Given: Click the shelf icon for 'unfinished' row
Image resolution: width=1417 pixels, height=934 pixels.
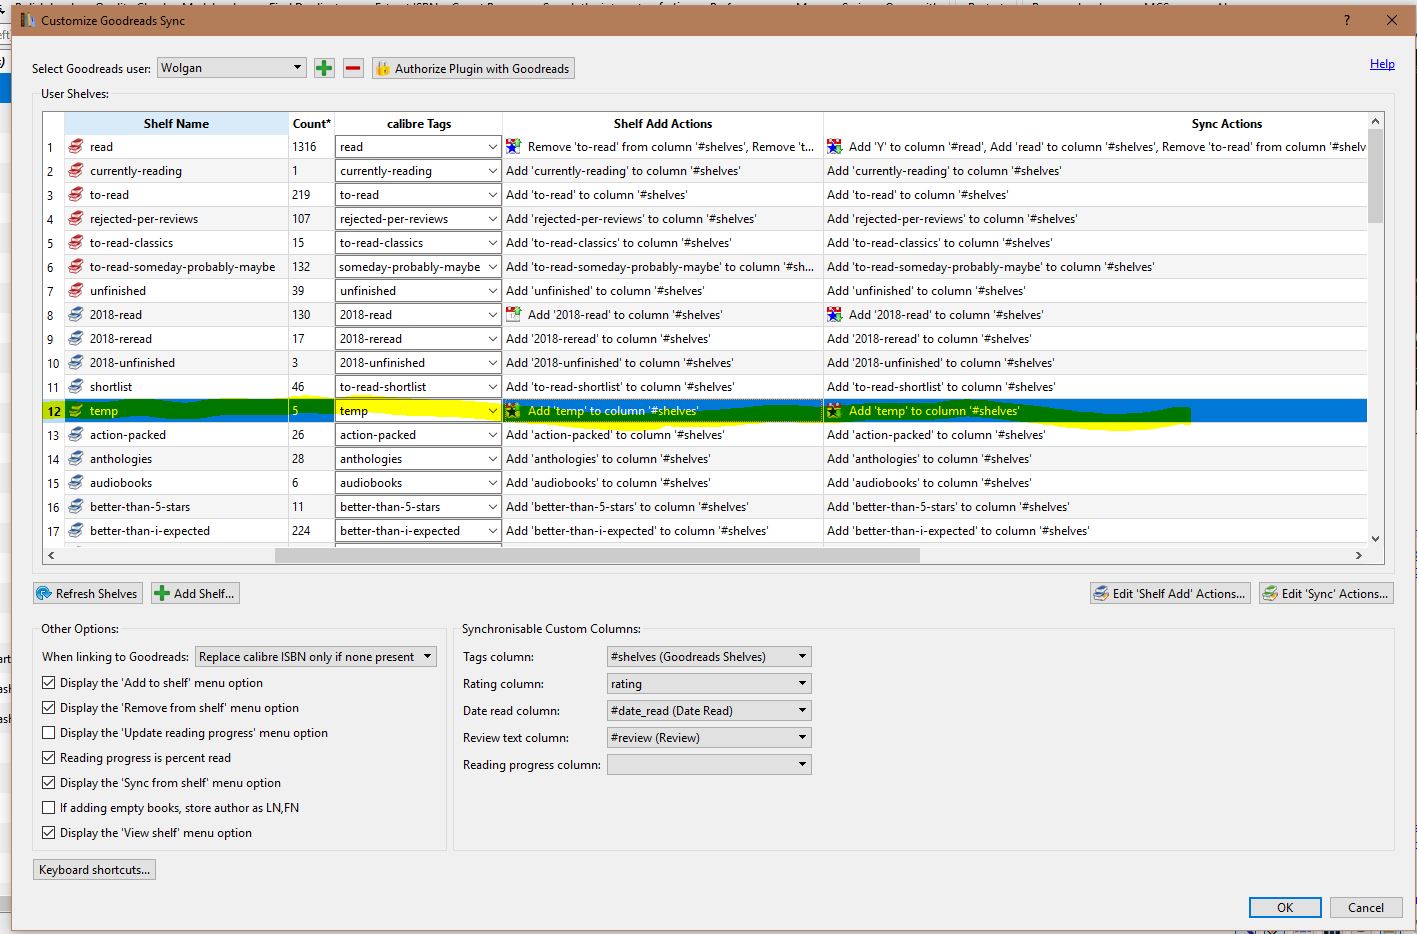Looking at the screenshot, I should [76, 291].
